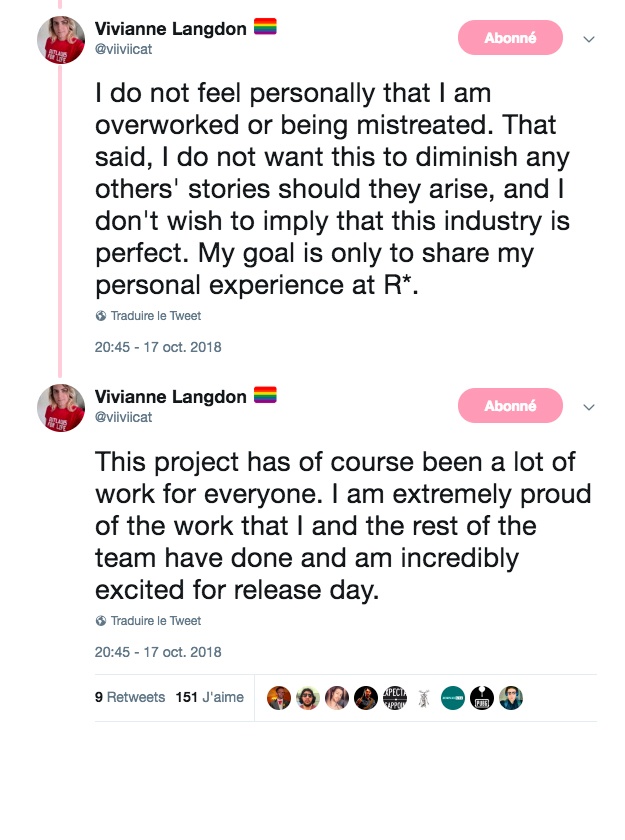Click the teal liker avatar
The width and height of the screenshot is (625, 840).
tap(453, 698)
